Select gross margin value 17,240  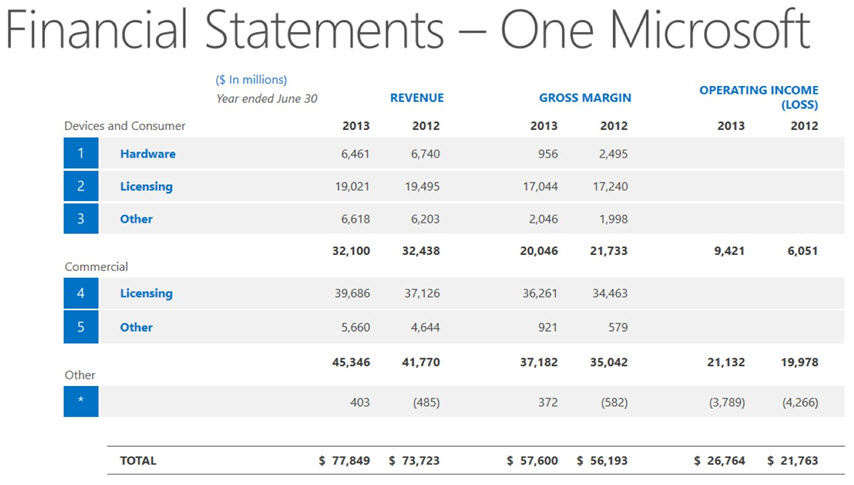pos(610,186)
